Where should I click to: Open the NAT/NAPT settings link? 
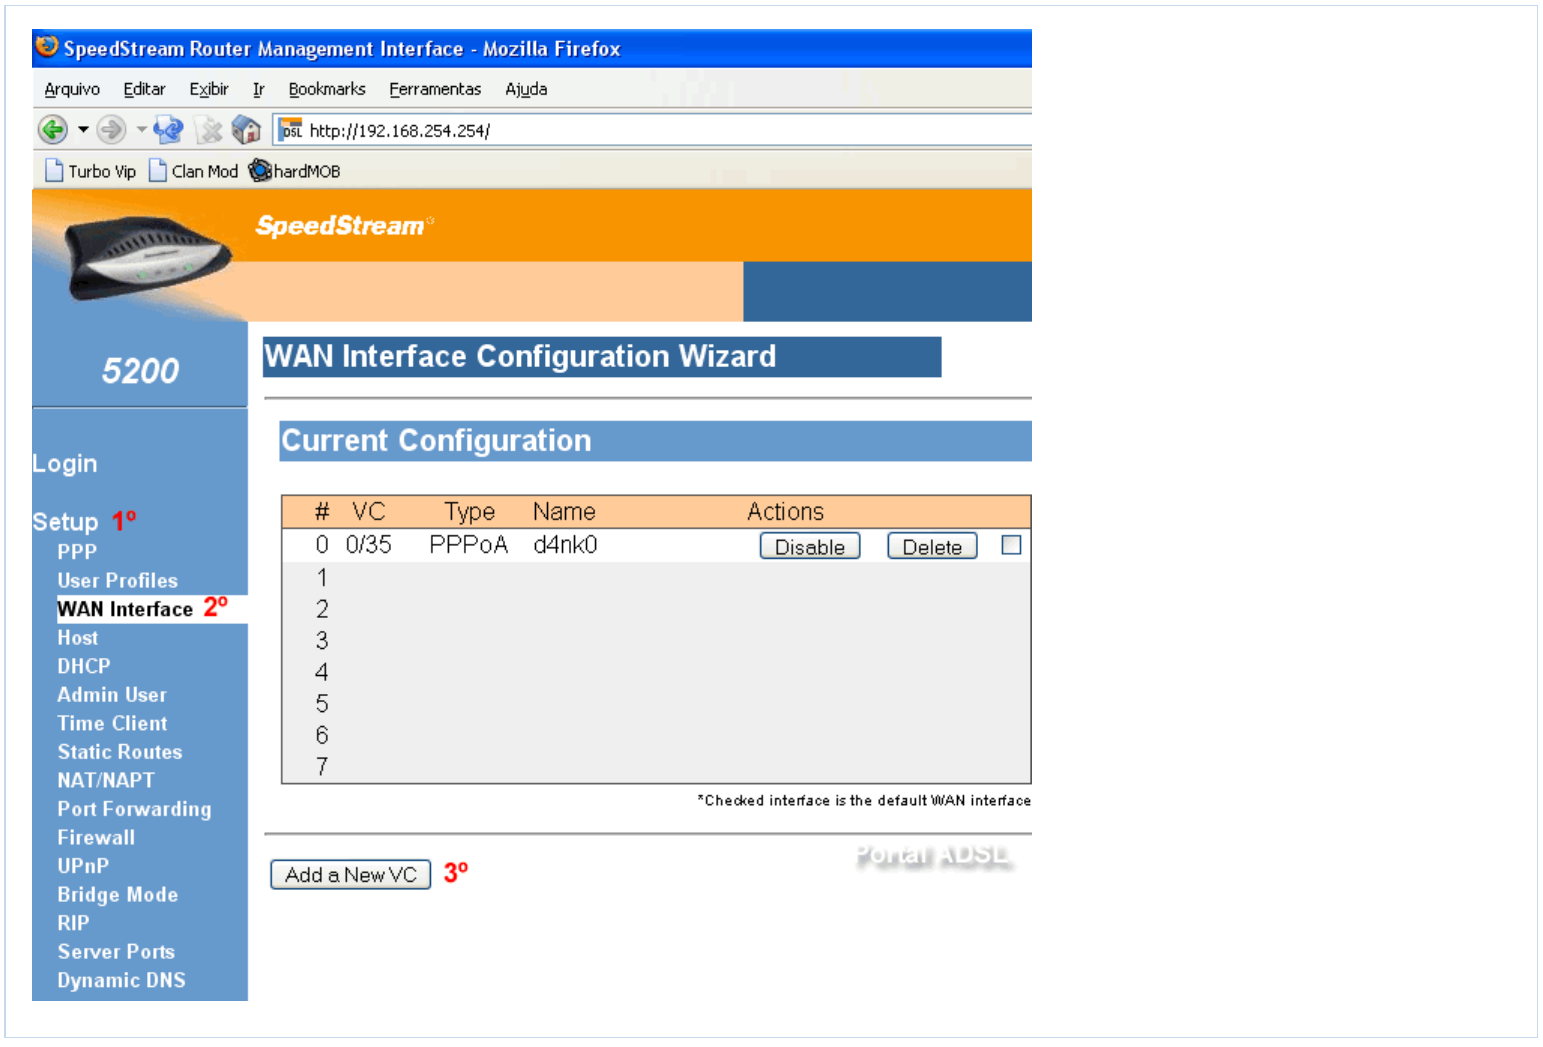coord(106,780)
